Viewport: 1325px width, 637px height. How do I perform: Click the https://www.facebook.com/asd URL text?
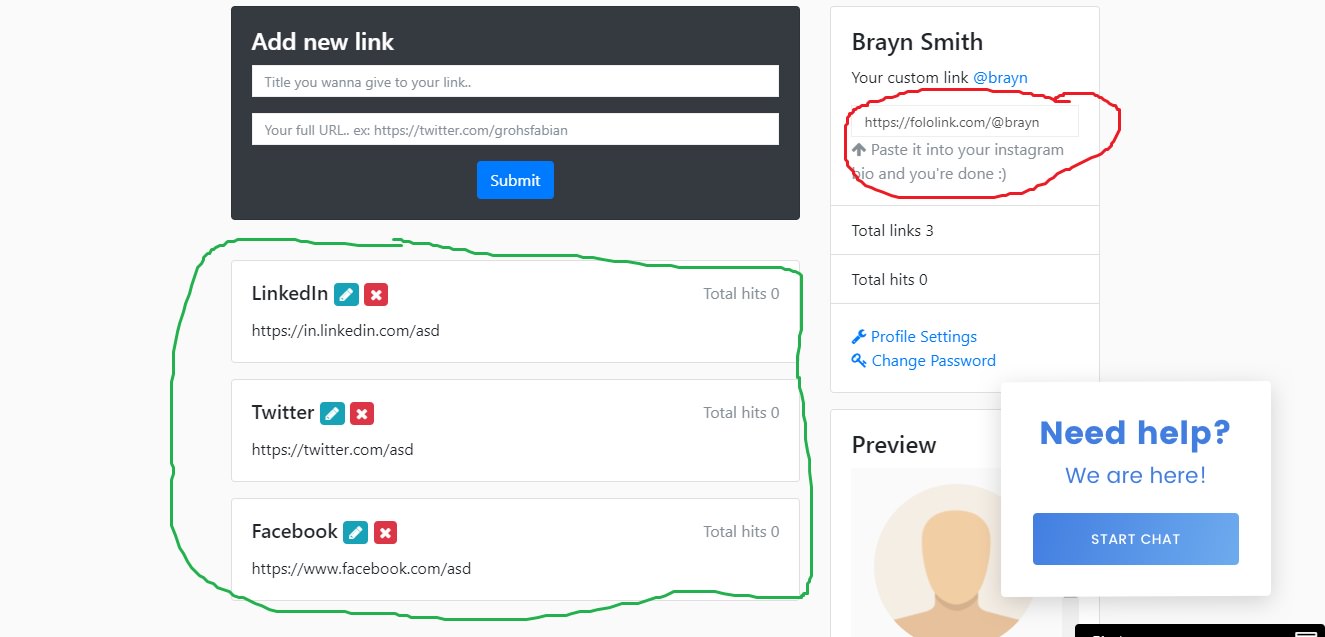tap(362, 569)
